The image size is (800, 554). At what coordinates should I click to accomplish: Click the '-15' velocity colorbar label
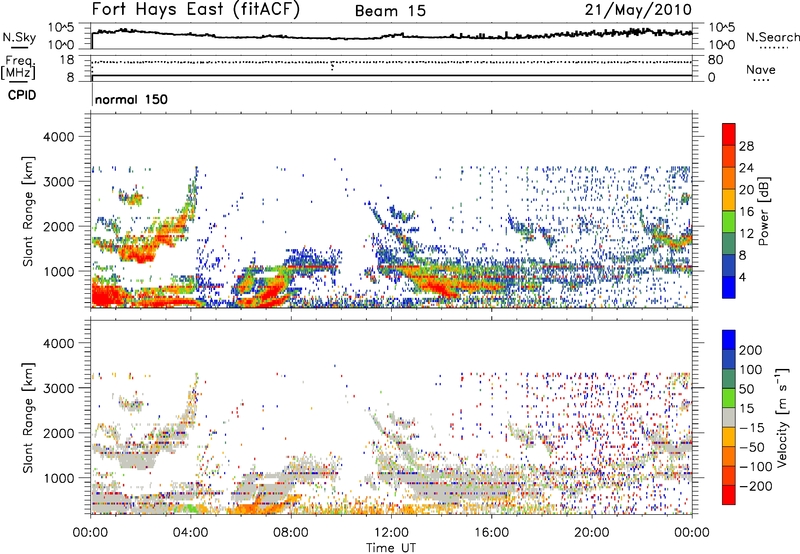point(752,428)
